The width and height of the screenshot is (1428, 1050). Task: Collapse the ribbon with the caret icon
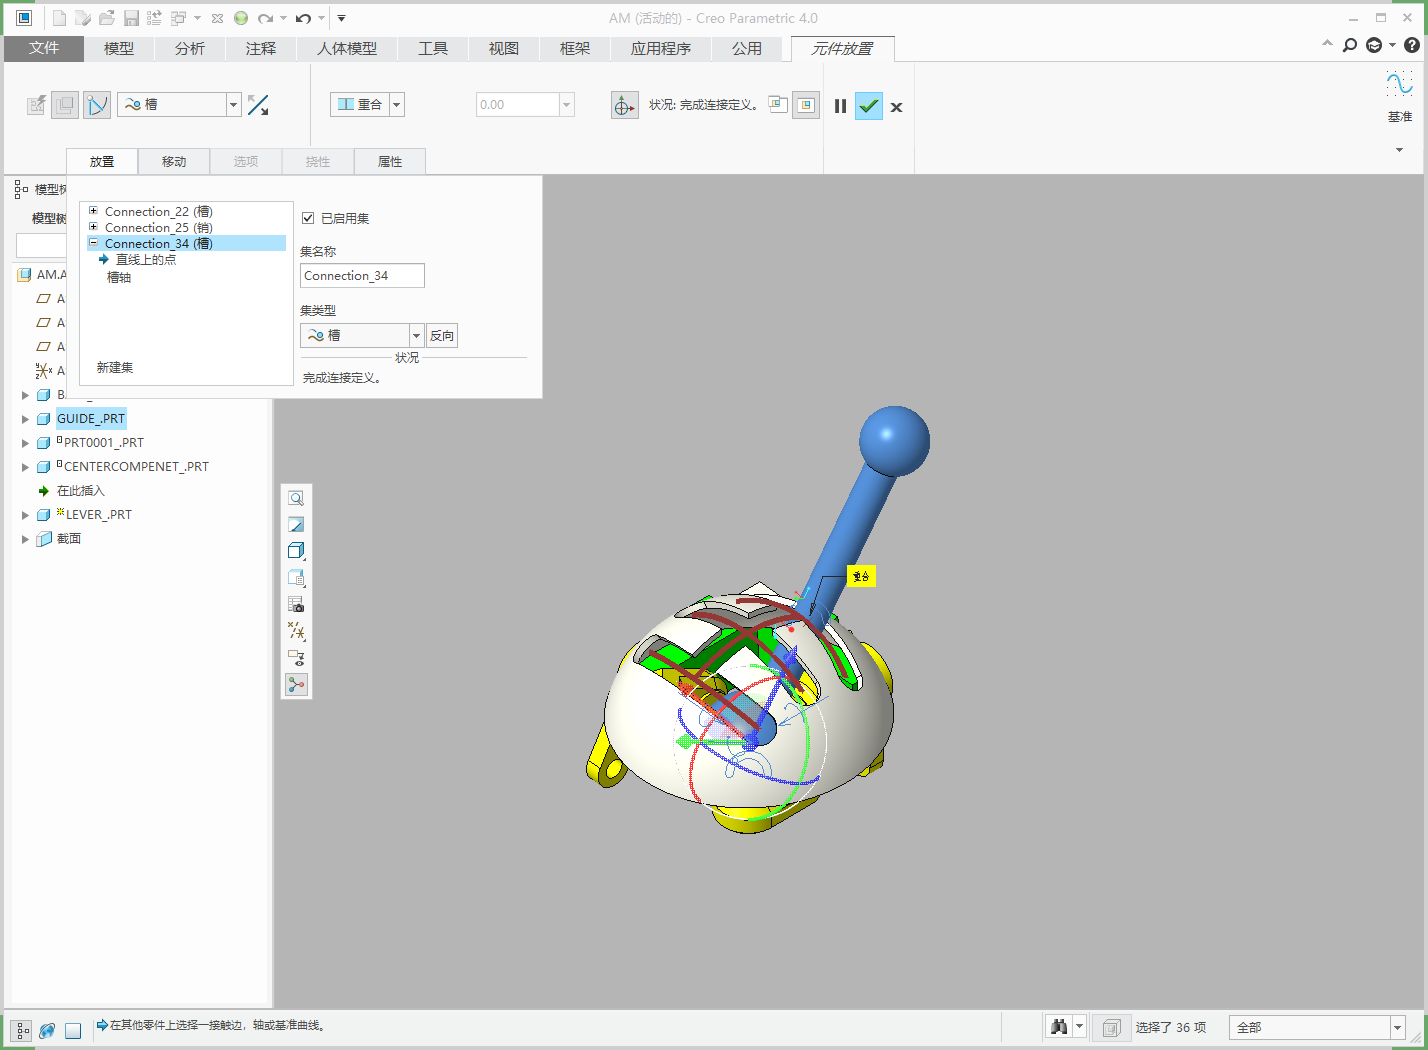[x=1327, y=44]
